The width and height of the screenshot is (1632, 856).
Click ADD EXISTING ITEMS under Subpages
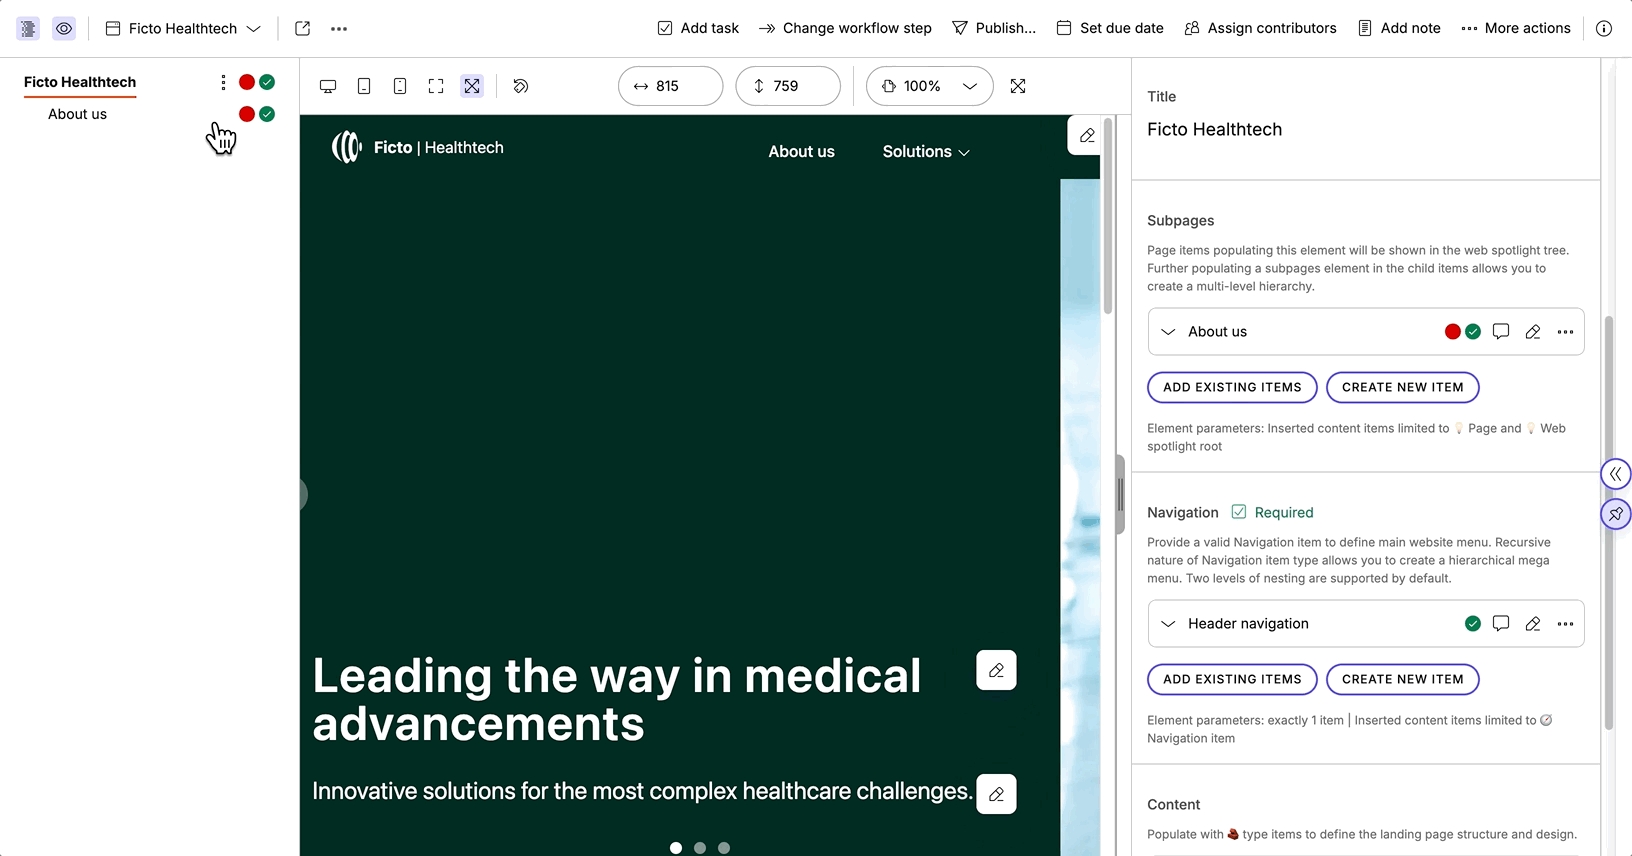point(1232,387)
